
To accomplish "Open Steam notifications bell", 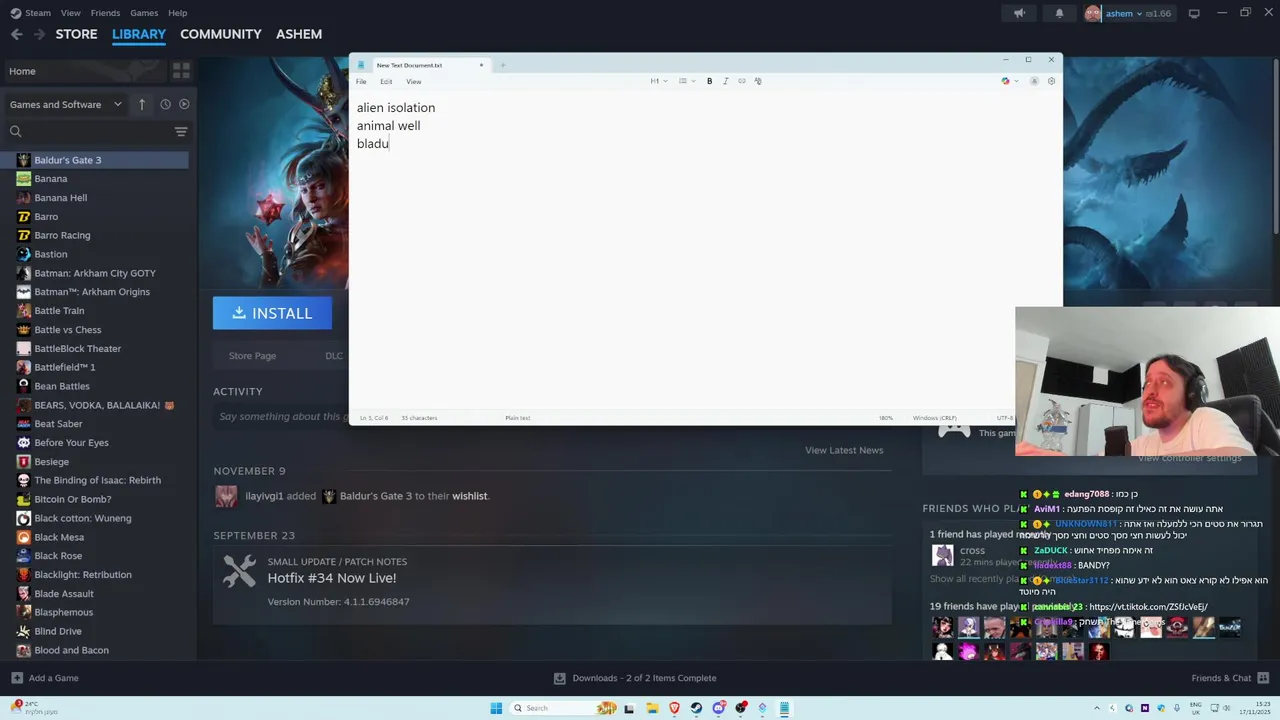I will pos(1059,13).
